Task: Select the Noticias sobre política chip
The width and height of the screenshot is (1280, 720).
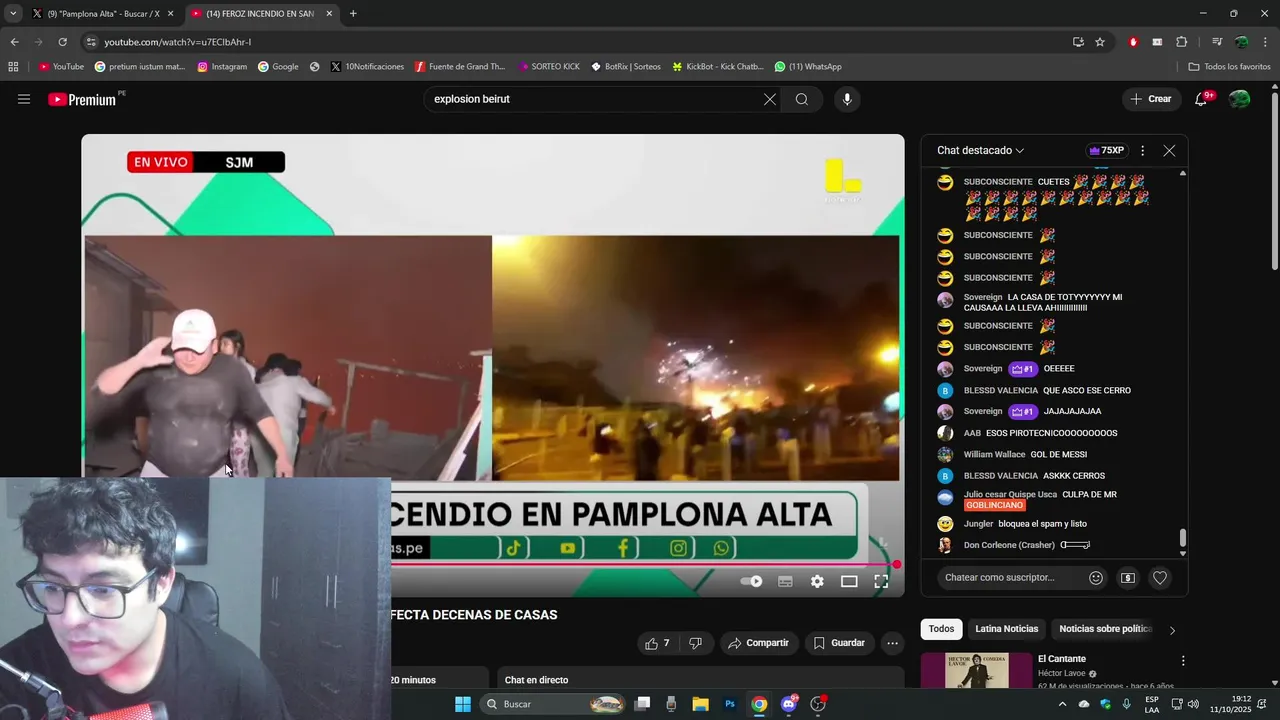Action: pos(1105,629)
